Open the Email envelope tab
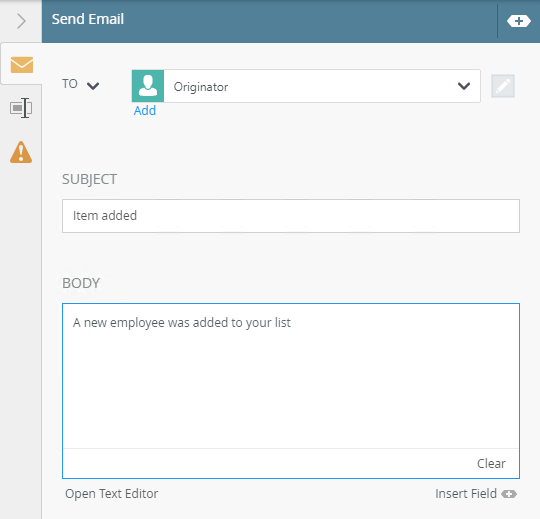The height and width of the screenshot is (519, 540). [x=22, y=65]
